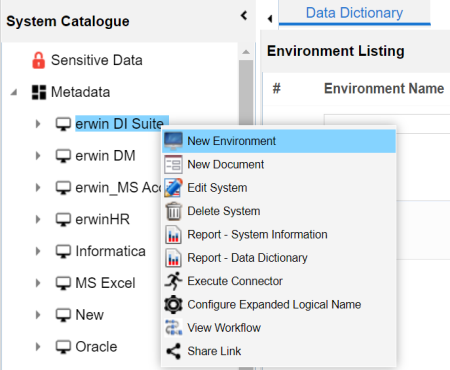Click the red Sensitive Data lock icon
450x370 pixels.
(x=38, y=60)
